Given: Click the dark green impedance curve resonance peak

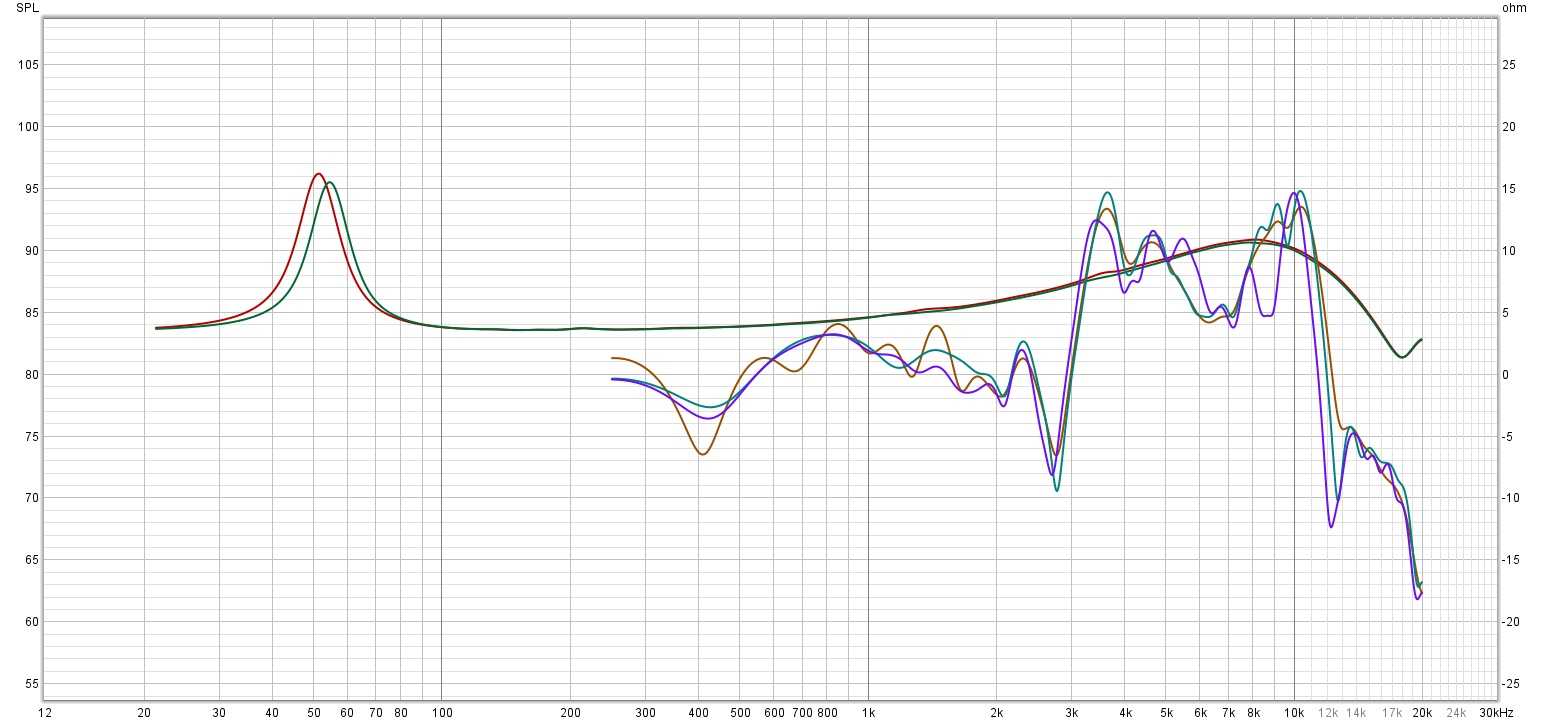Looking at the screenshot, I should pyautogui.click(x=329, y=183).
